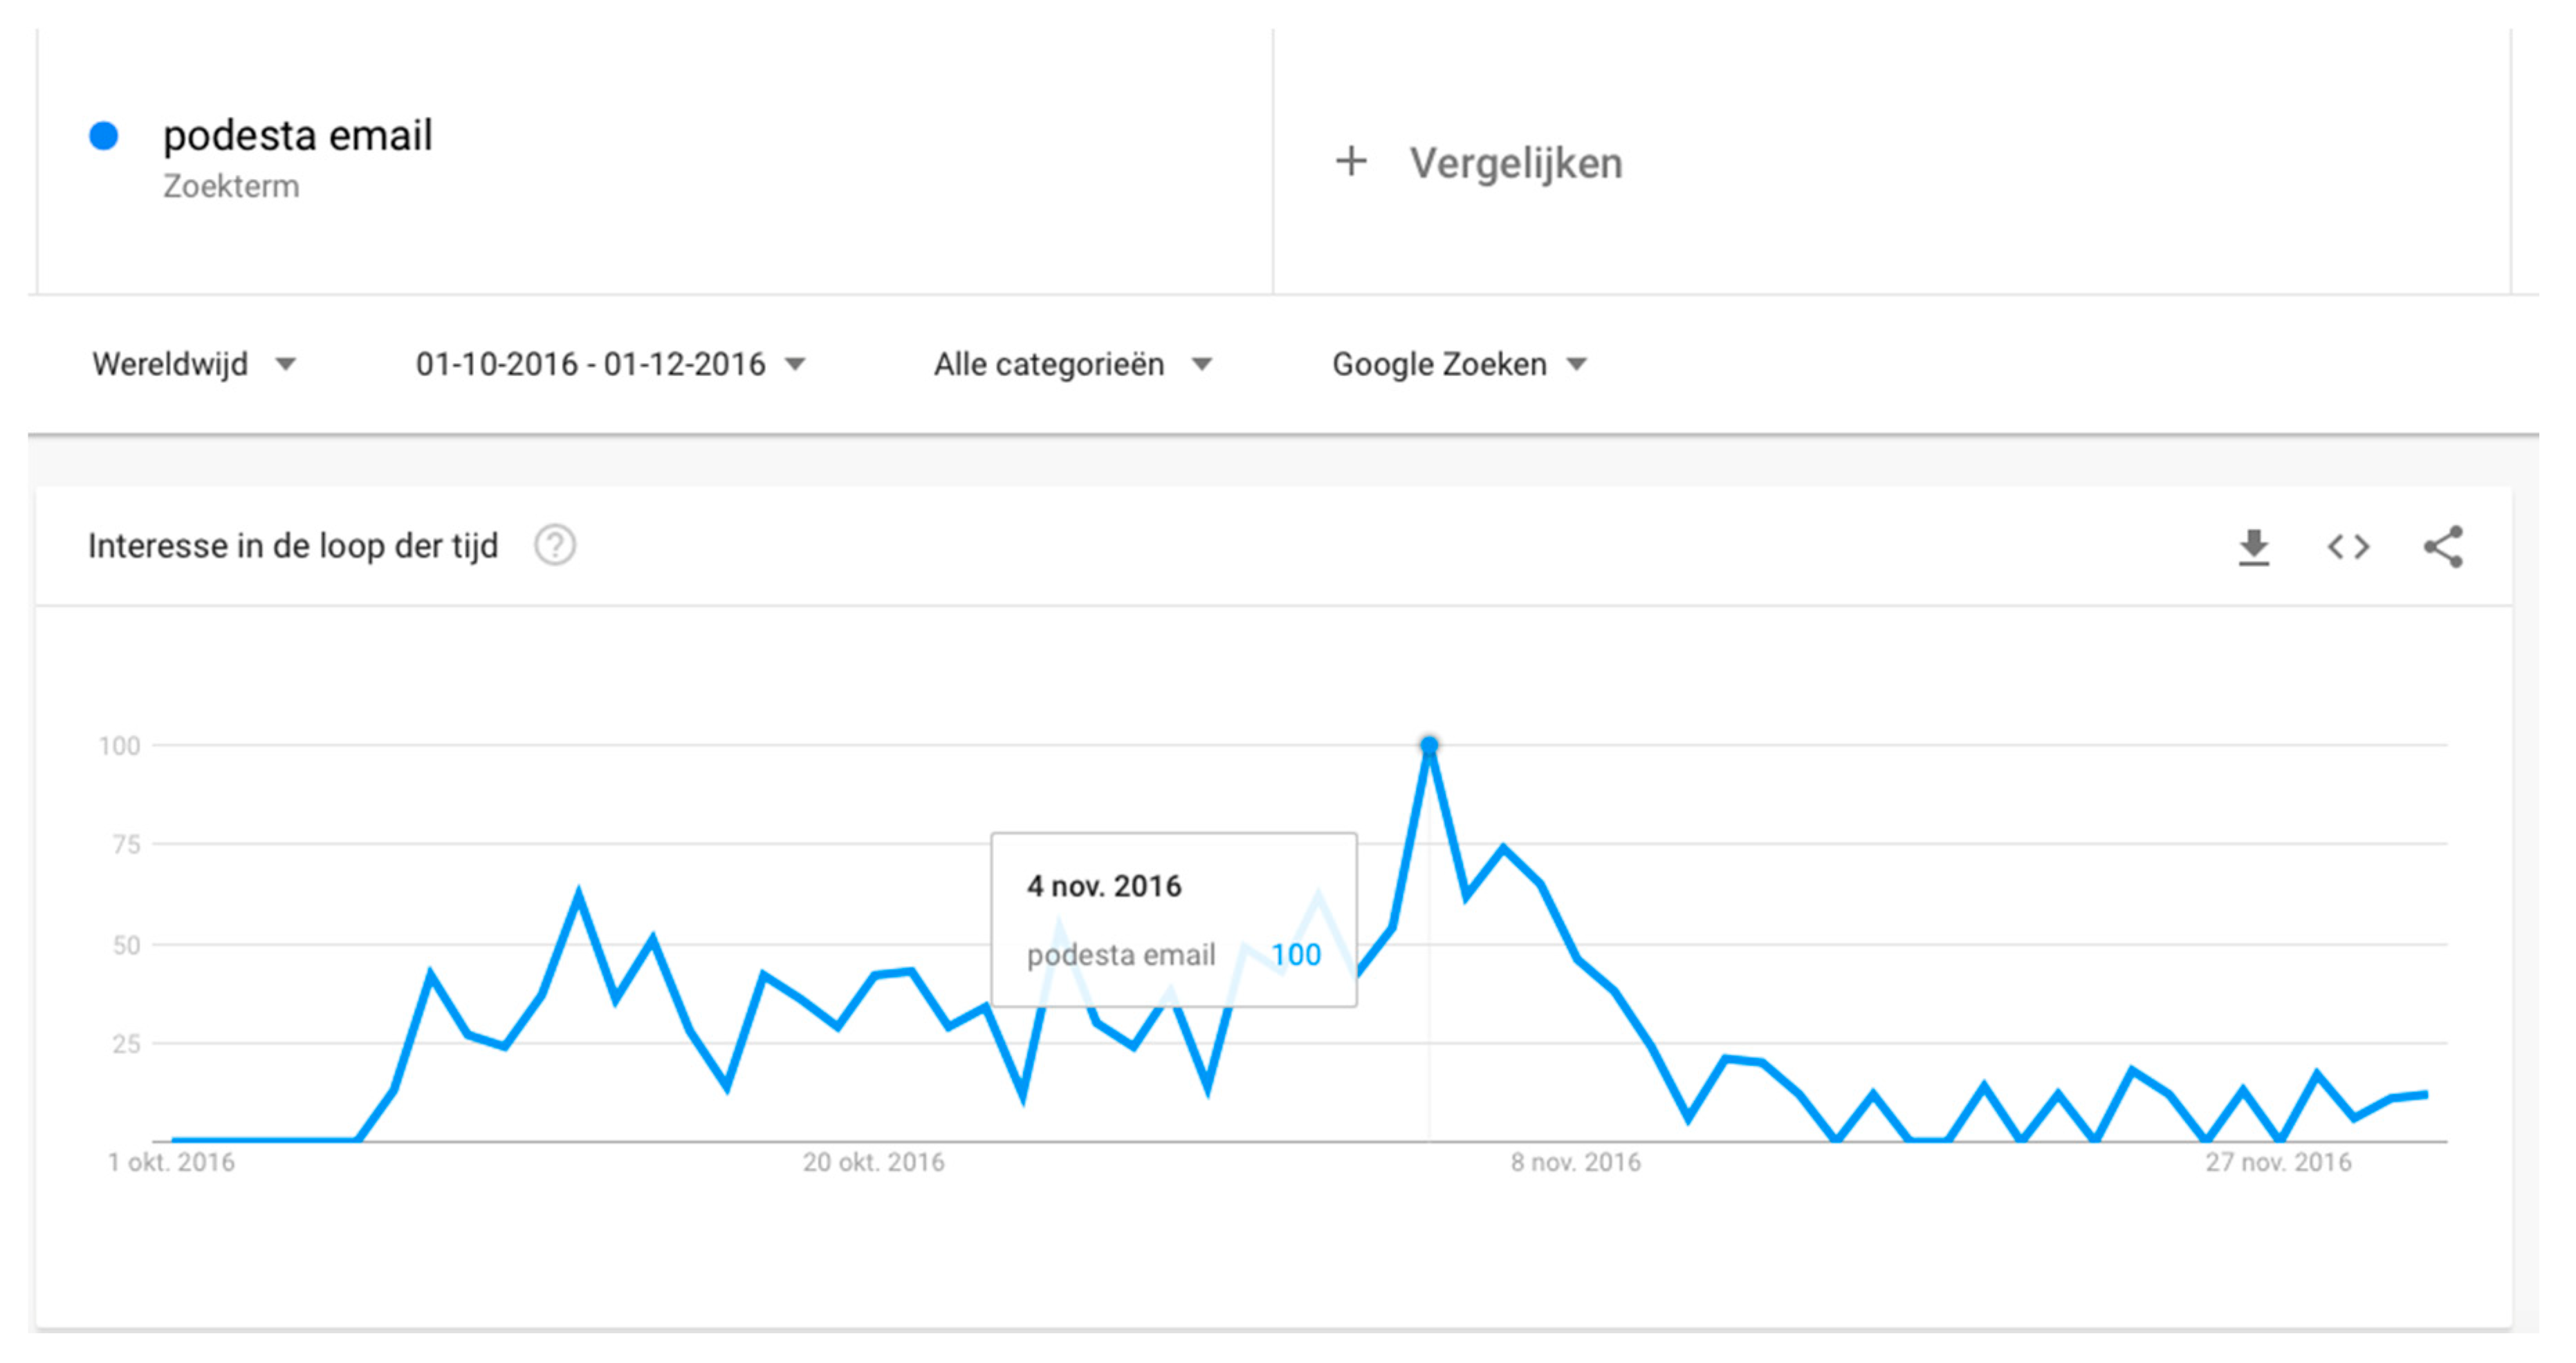Click the peak data point at 100
This screenshot has width=2576, height=1363.
coord(1429,745)
